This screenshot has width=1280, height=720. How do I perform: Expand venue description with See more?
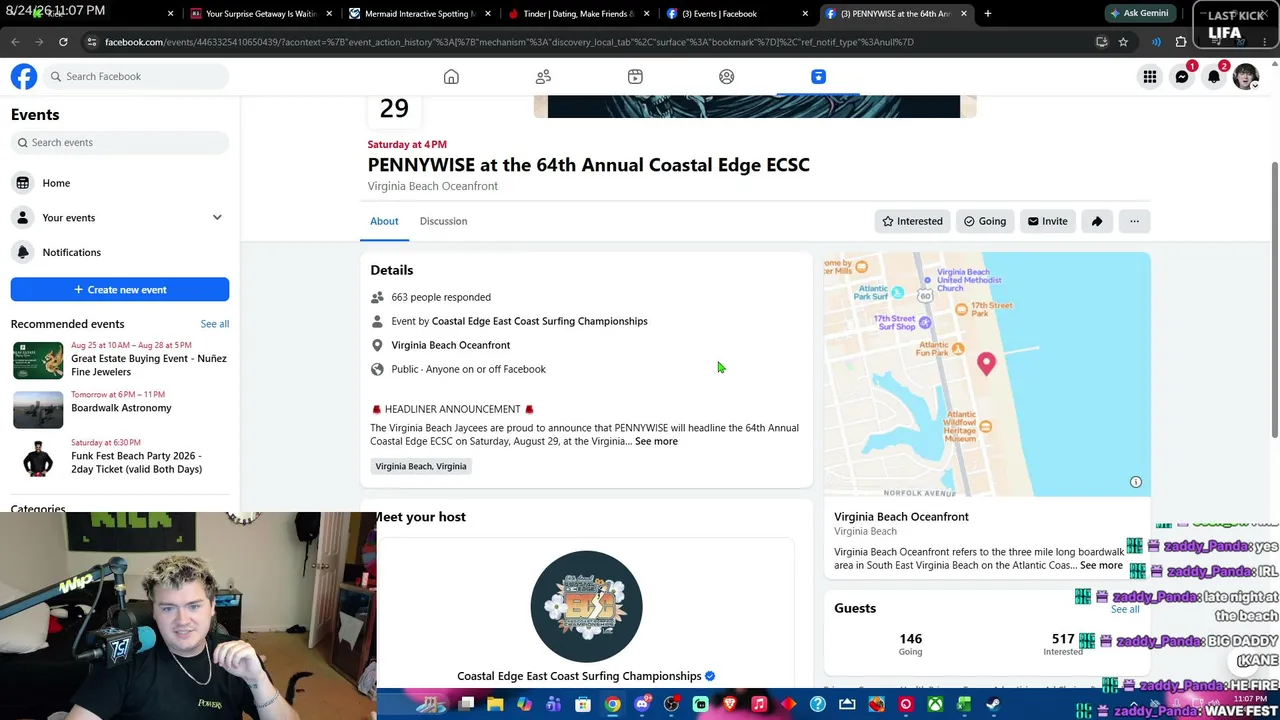click(1101, 565)
